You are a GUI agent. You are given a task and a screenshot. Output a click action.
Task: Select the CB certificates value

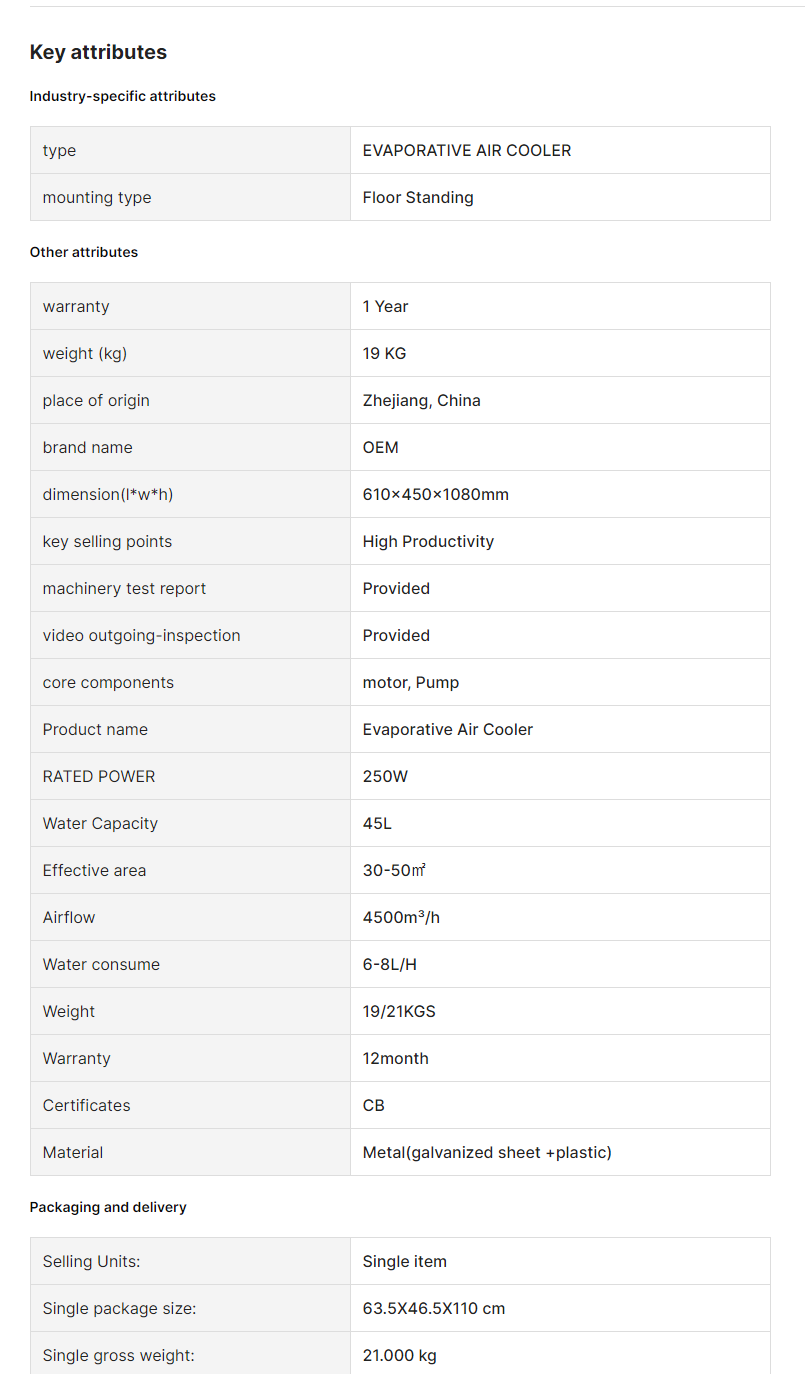coord(374,1105)
